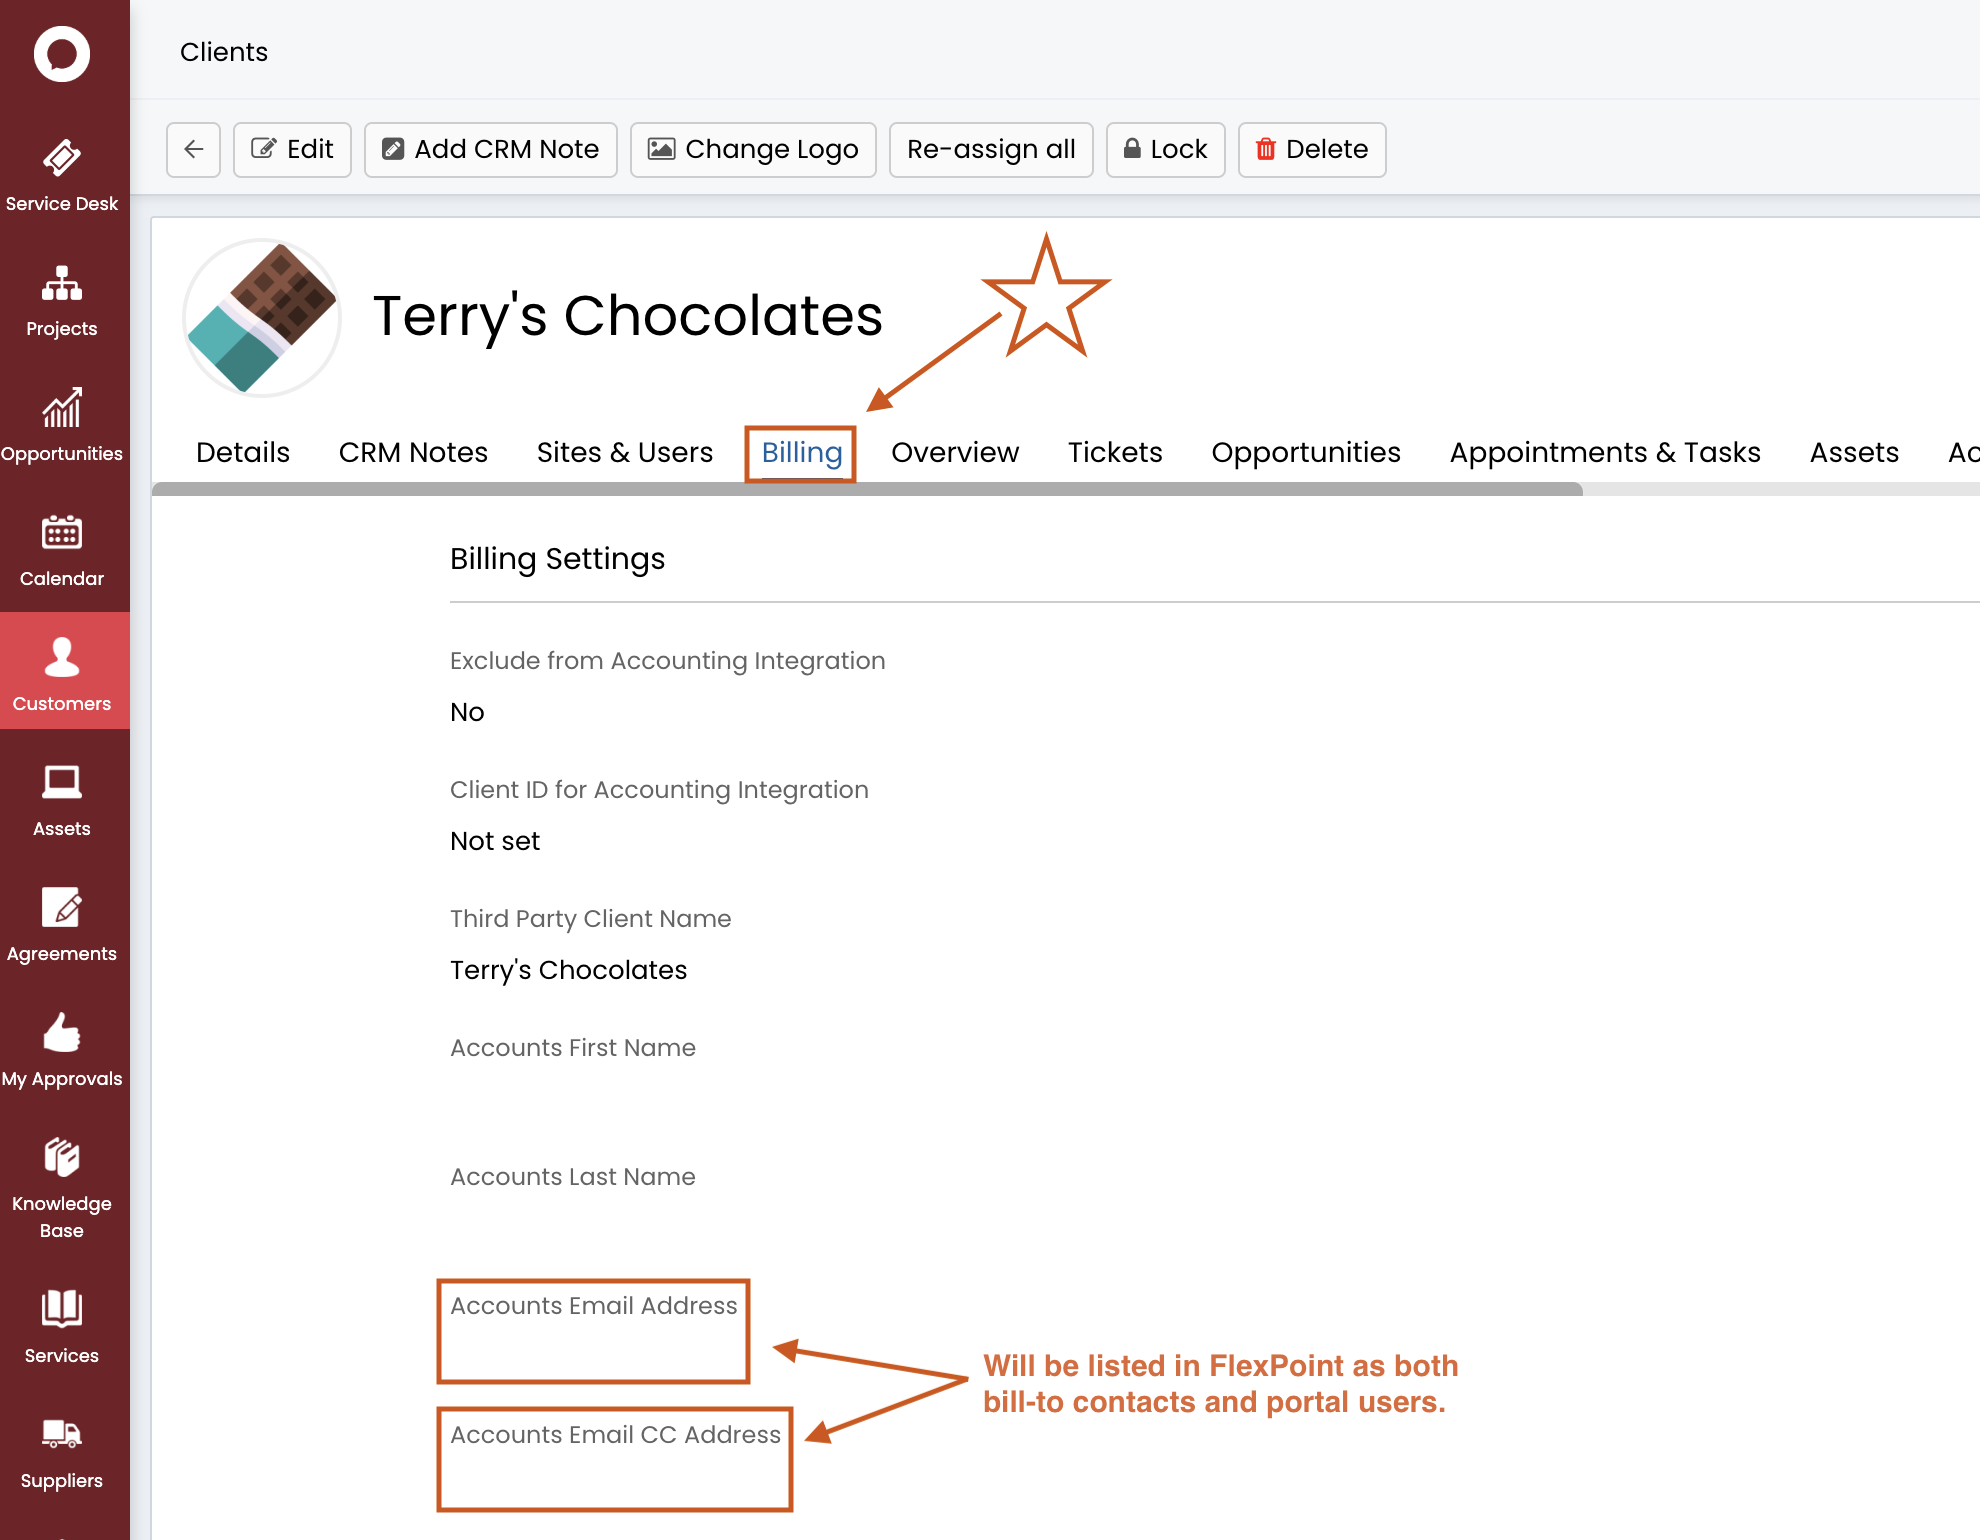Click the Add CRM Note button

click(491, 150)
